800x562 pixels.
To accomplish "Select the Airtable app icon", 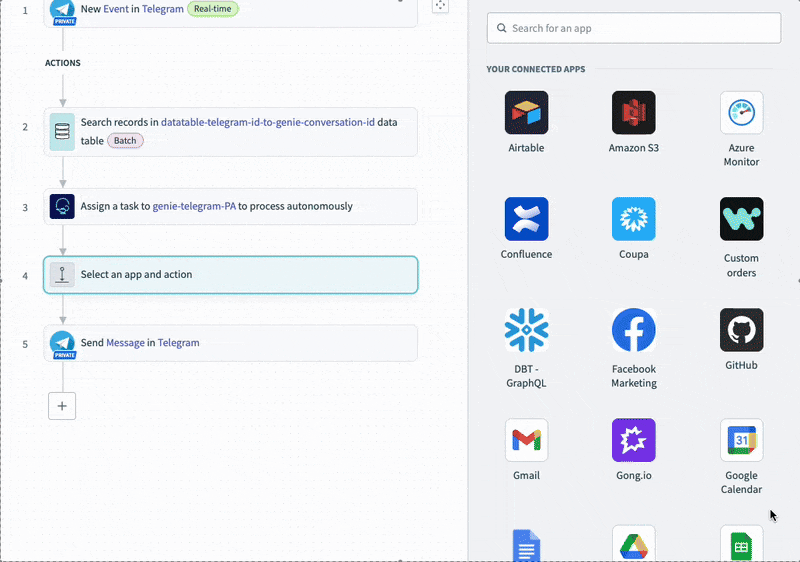I will pyautogui.click(x=526, y=112).
